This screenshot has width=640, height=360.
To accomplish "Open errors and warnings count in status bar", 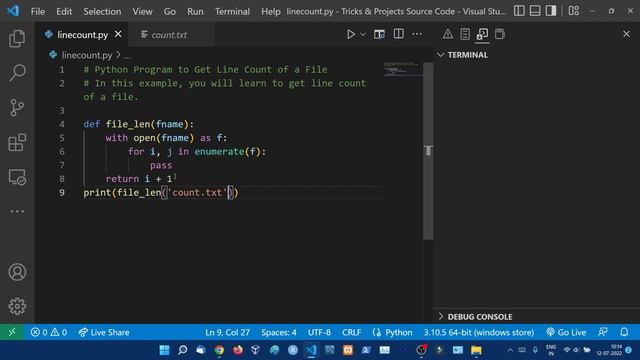I will [x=49, y=332].
